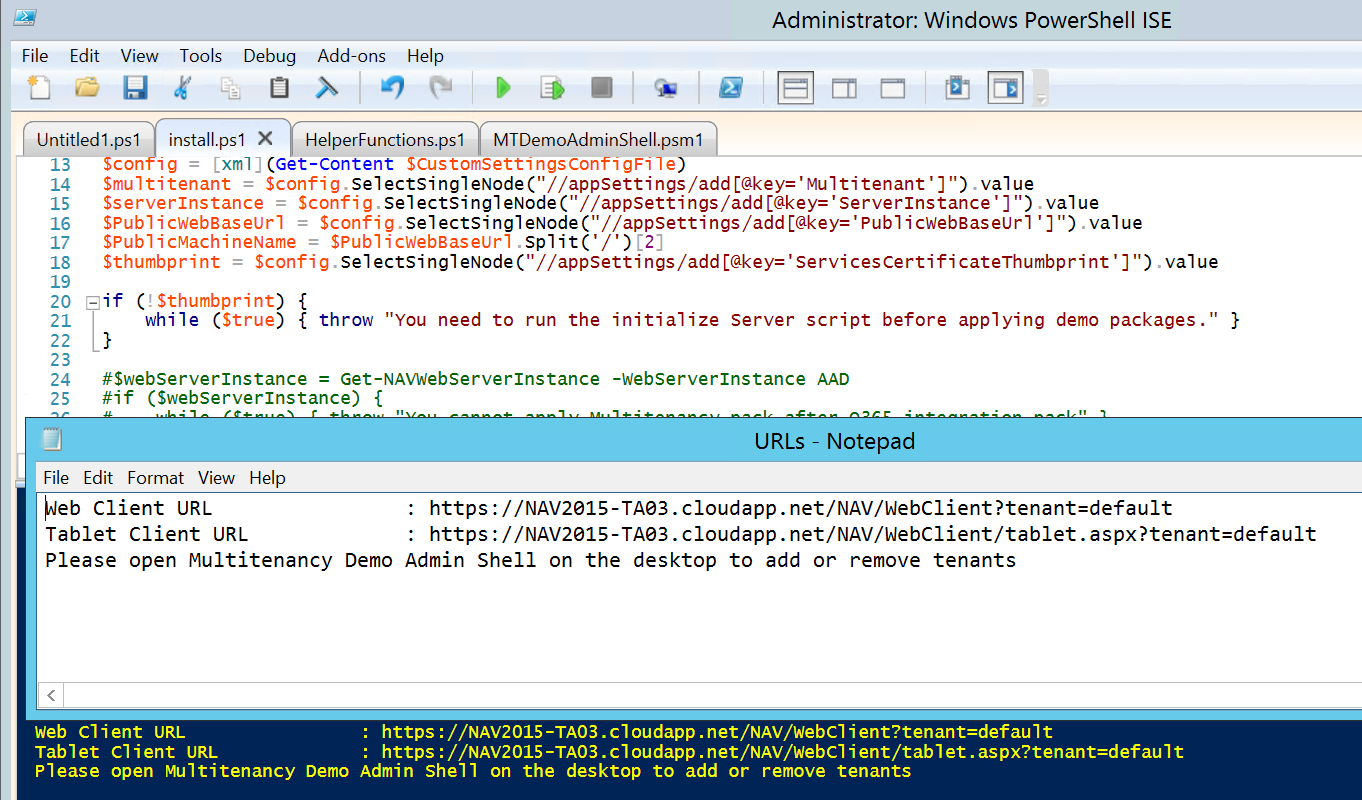
Task: Collapse the if block on line 20
Action: tap(93, 301)
